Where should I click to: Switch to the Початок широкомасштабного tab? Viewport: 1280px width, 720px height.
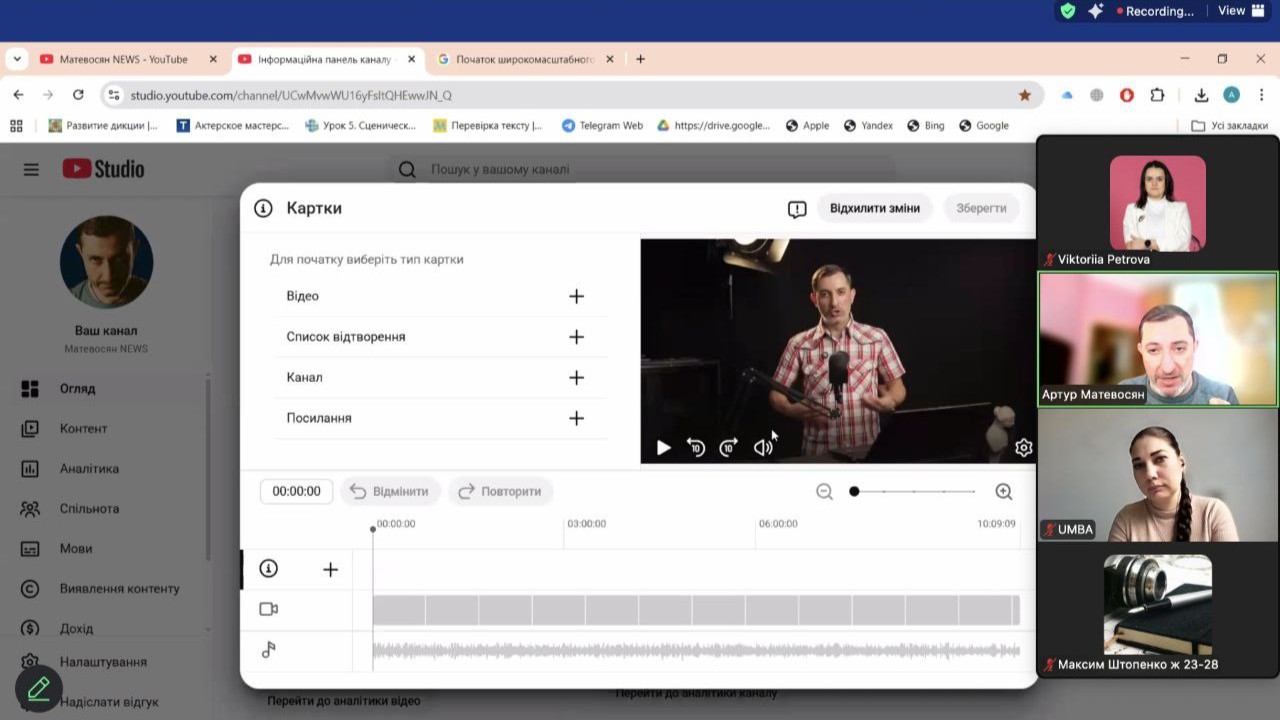525,59
